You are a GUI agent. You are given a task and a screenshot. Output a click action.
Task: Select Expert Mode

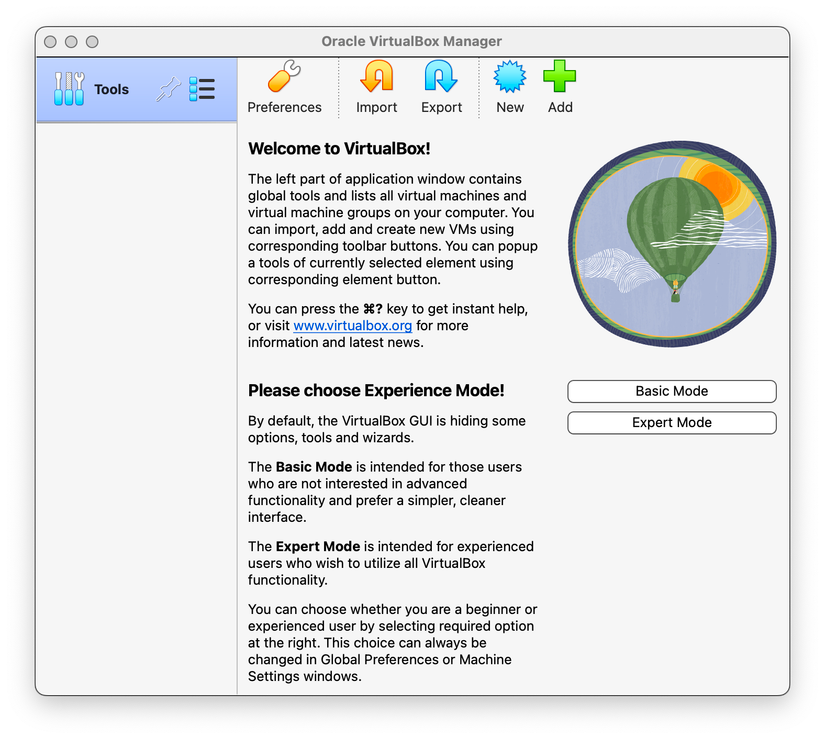point(671,423)
